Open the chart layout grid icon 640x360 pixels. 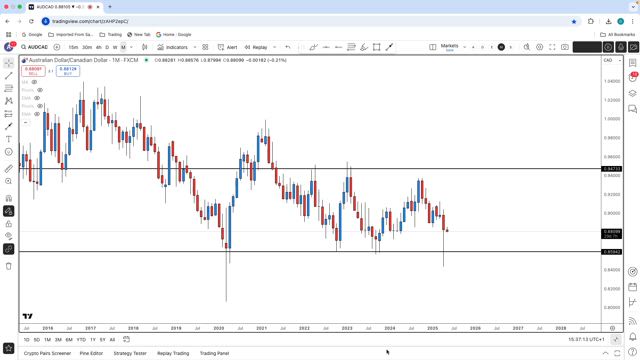pyautogui.click(x=205, y=47)
